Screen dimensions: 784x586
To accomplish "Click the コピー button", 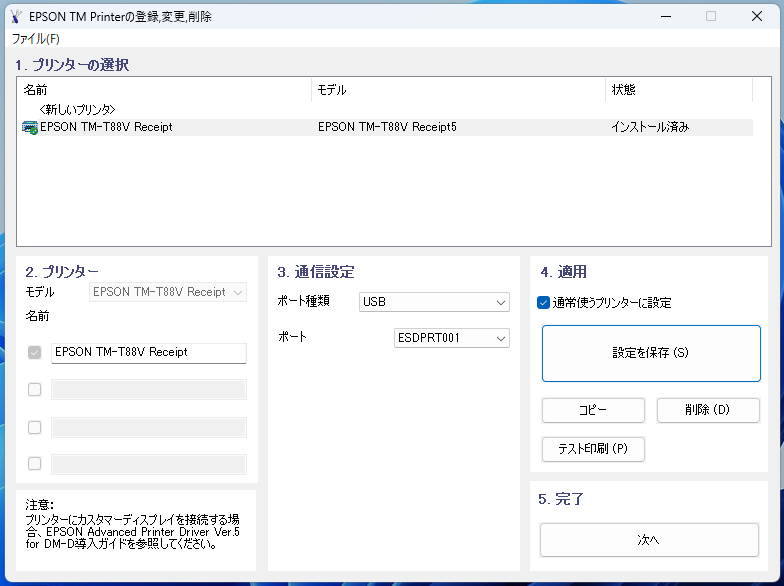I will click(x=593, y=411).
